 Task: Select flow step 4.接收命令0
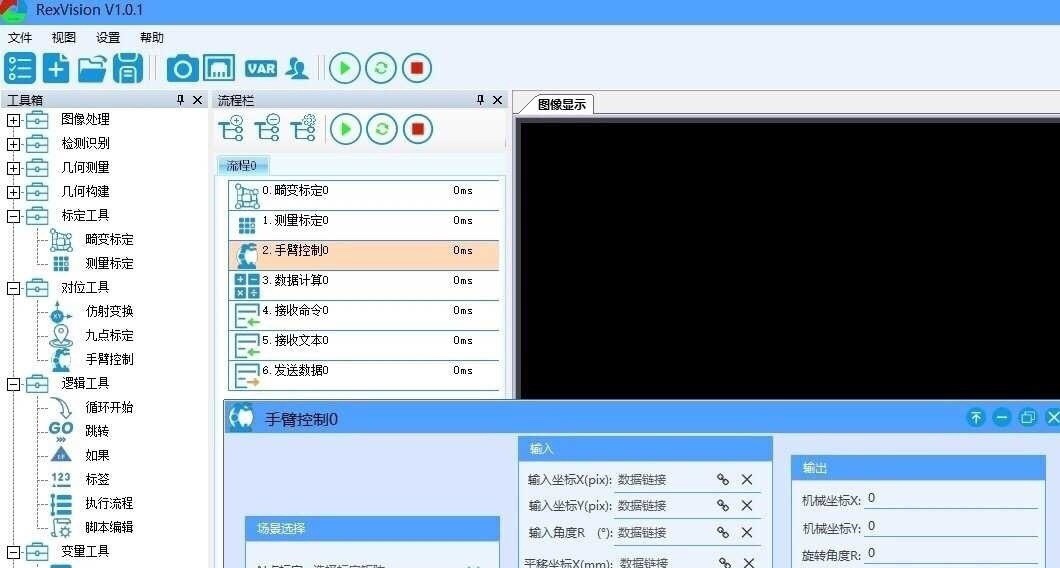364,315
